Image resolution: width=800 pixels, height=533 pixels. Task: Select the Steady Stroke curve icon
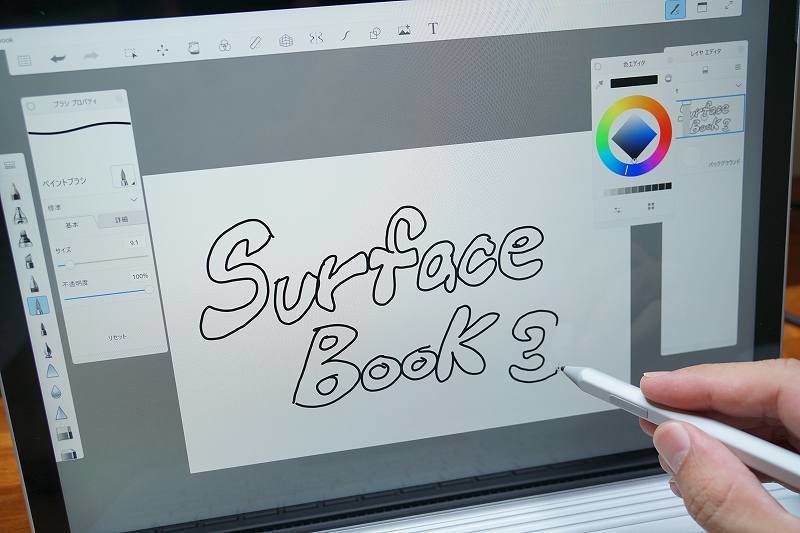[346, 36]
